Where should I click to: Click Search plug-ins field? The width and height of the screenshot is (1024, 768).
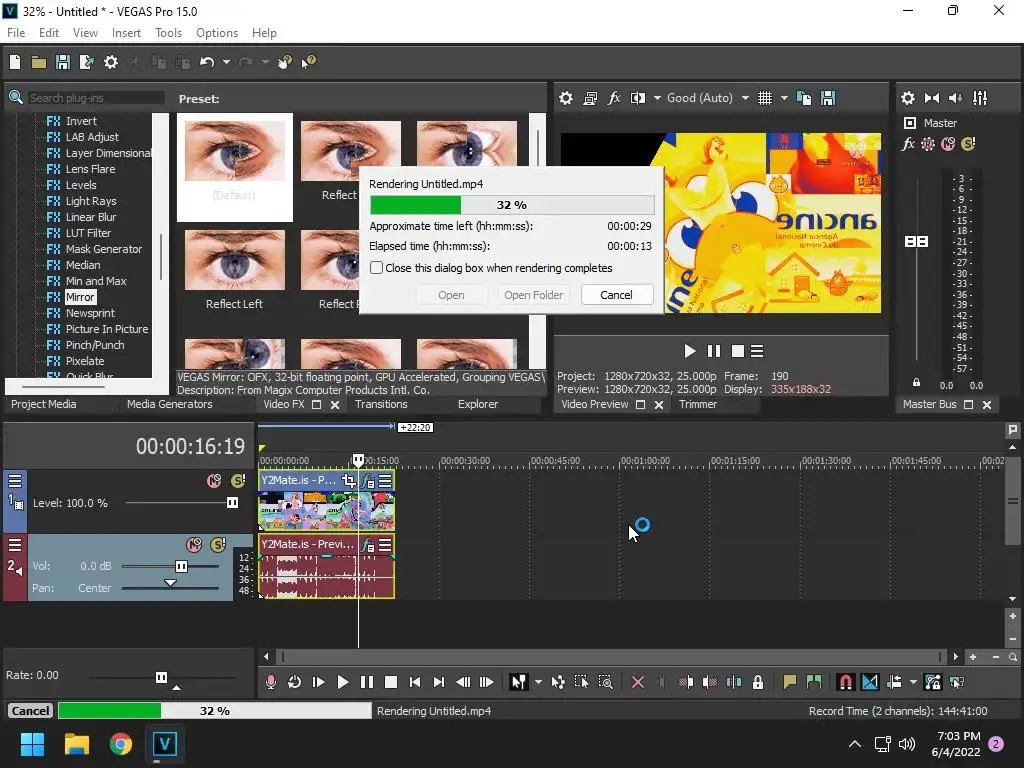point(95,98)
